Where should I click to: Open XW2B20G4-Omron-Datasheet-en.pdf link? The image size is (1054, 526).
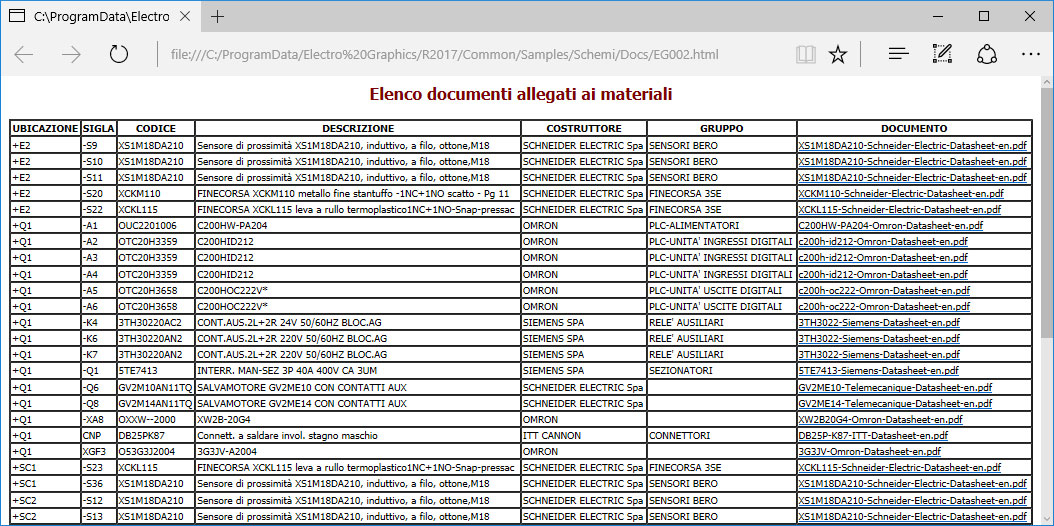pos(881,419)
